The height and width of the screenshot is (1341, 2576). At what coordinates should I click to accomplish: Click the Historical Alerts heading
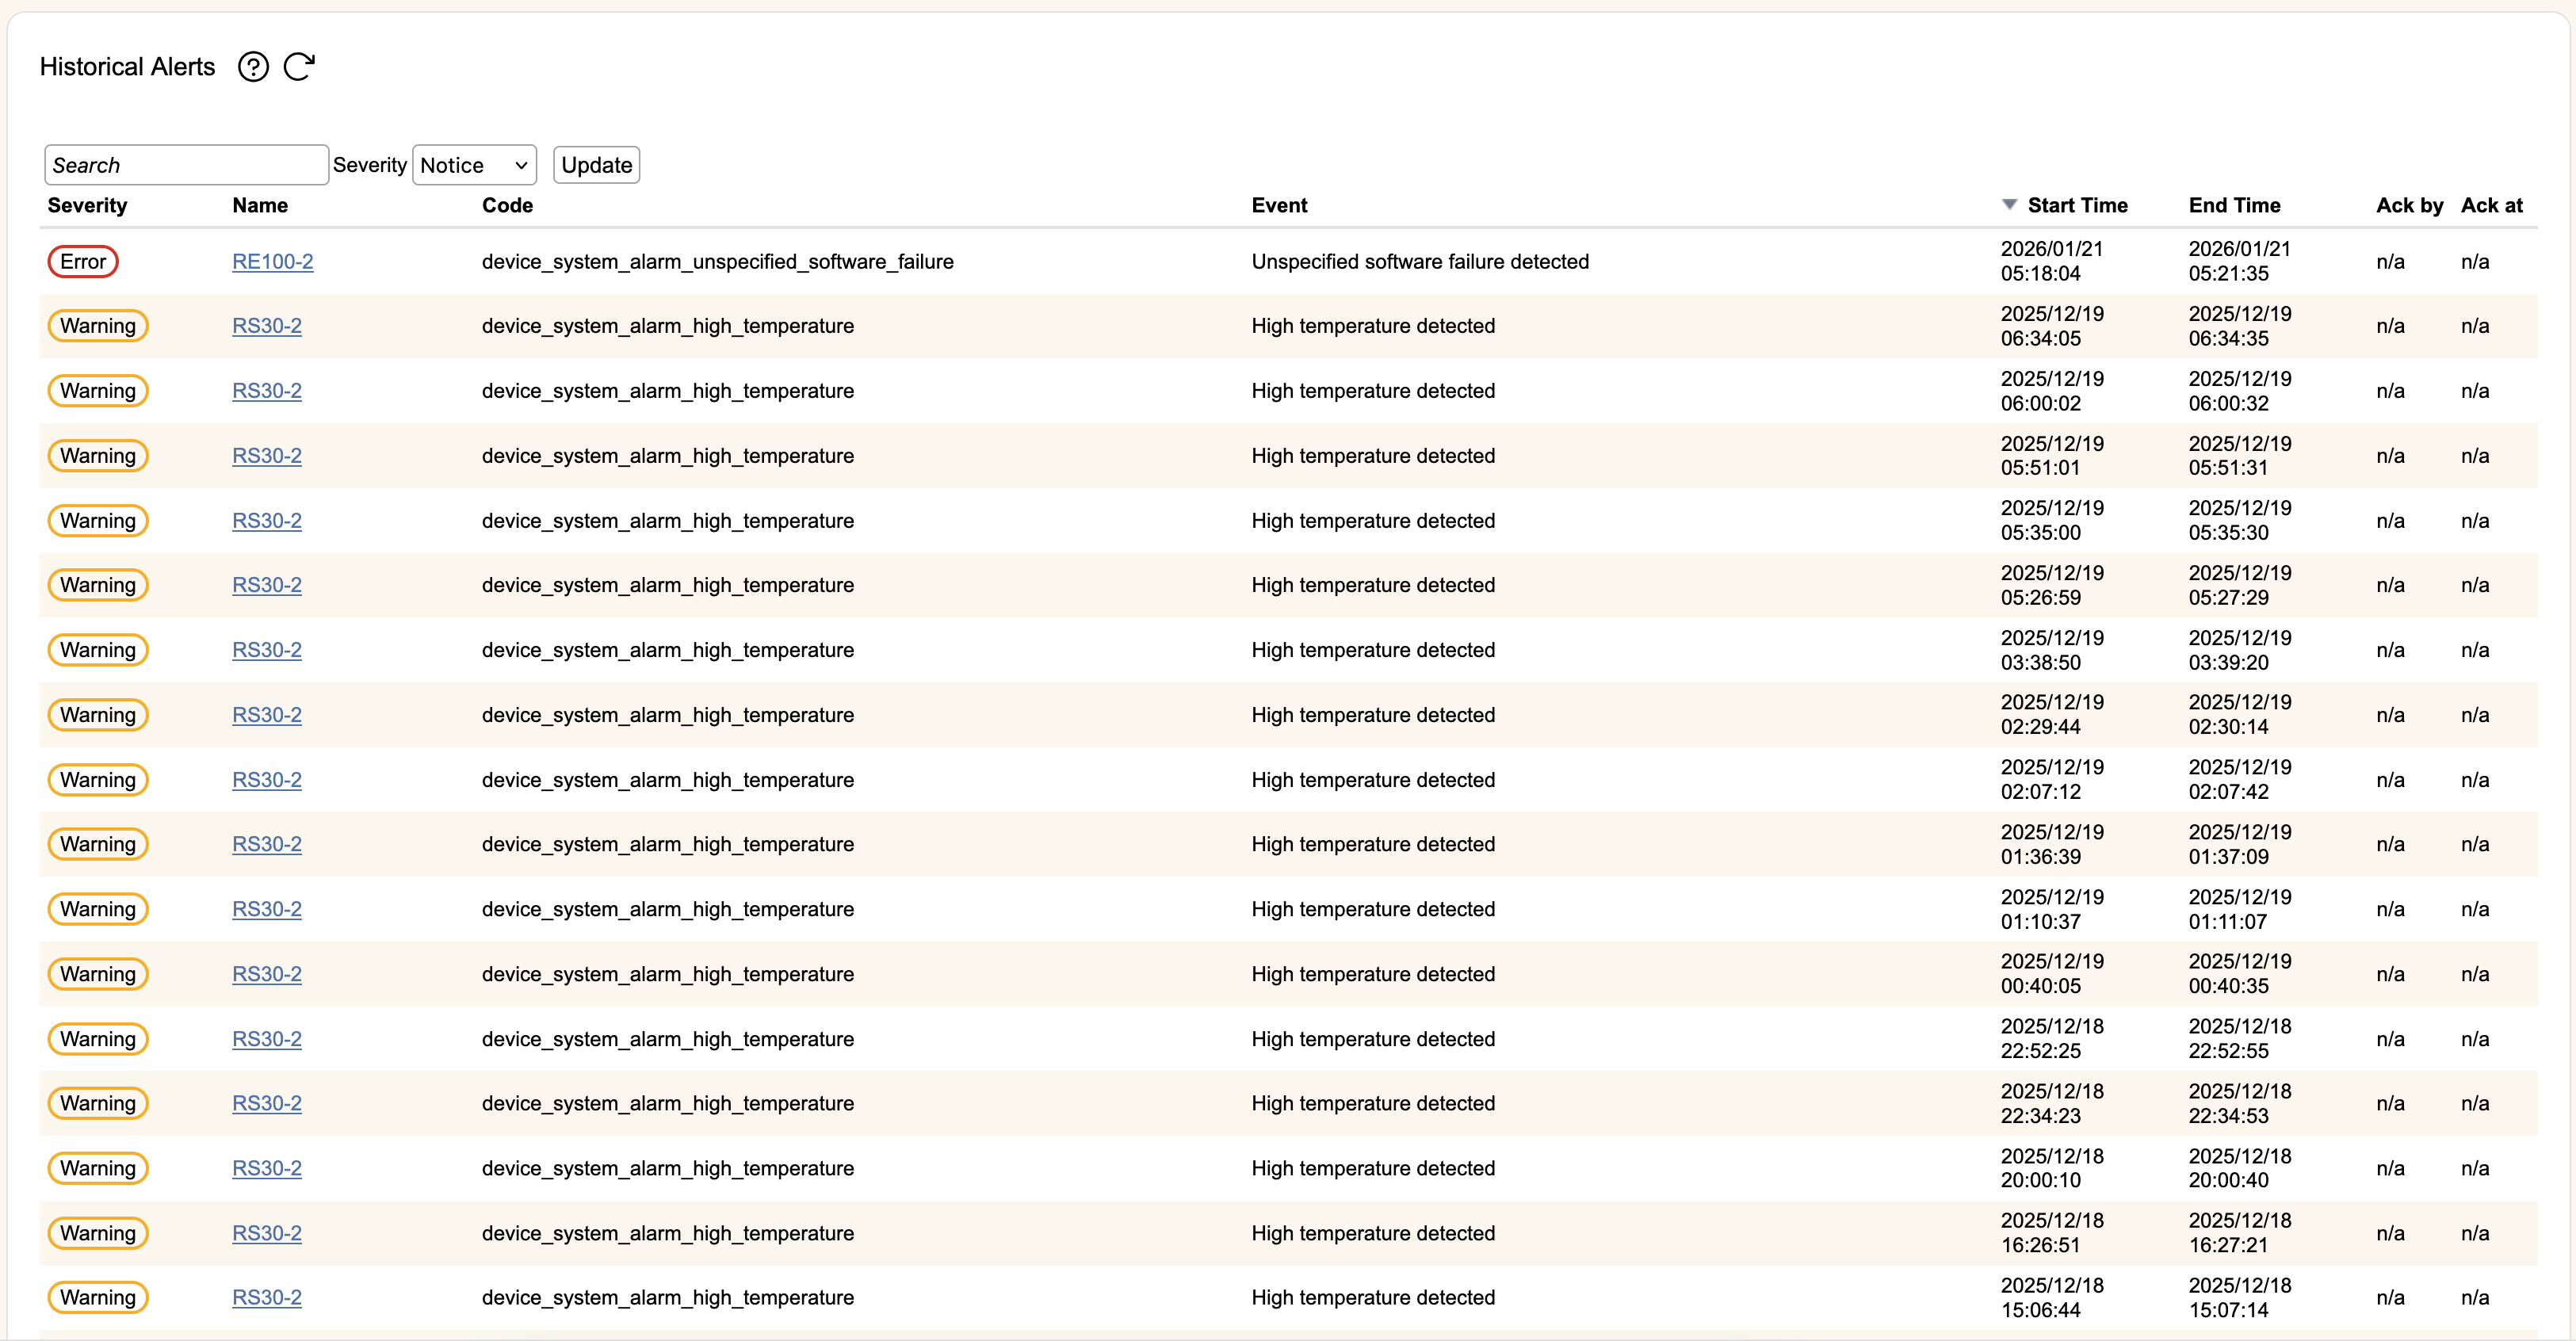point(127,67)
